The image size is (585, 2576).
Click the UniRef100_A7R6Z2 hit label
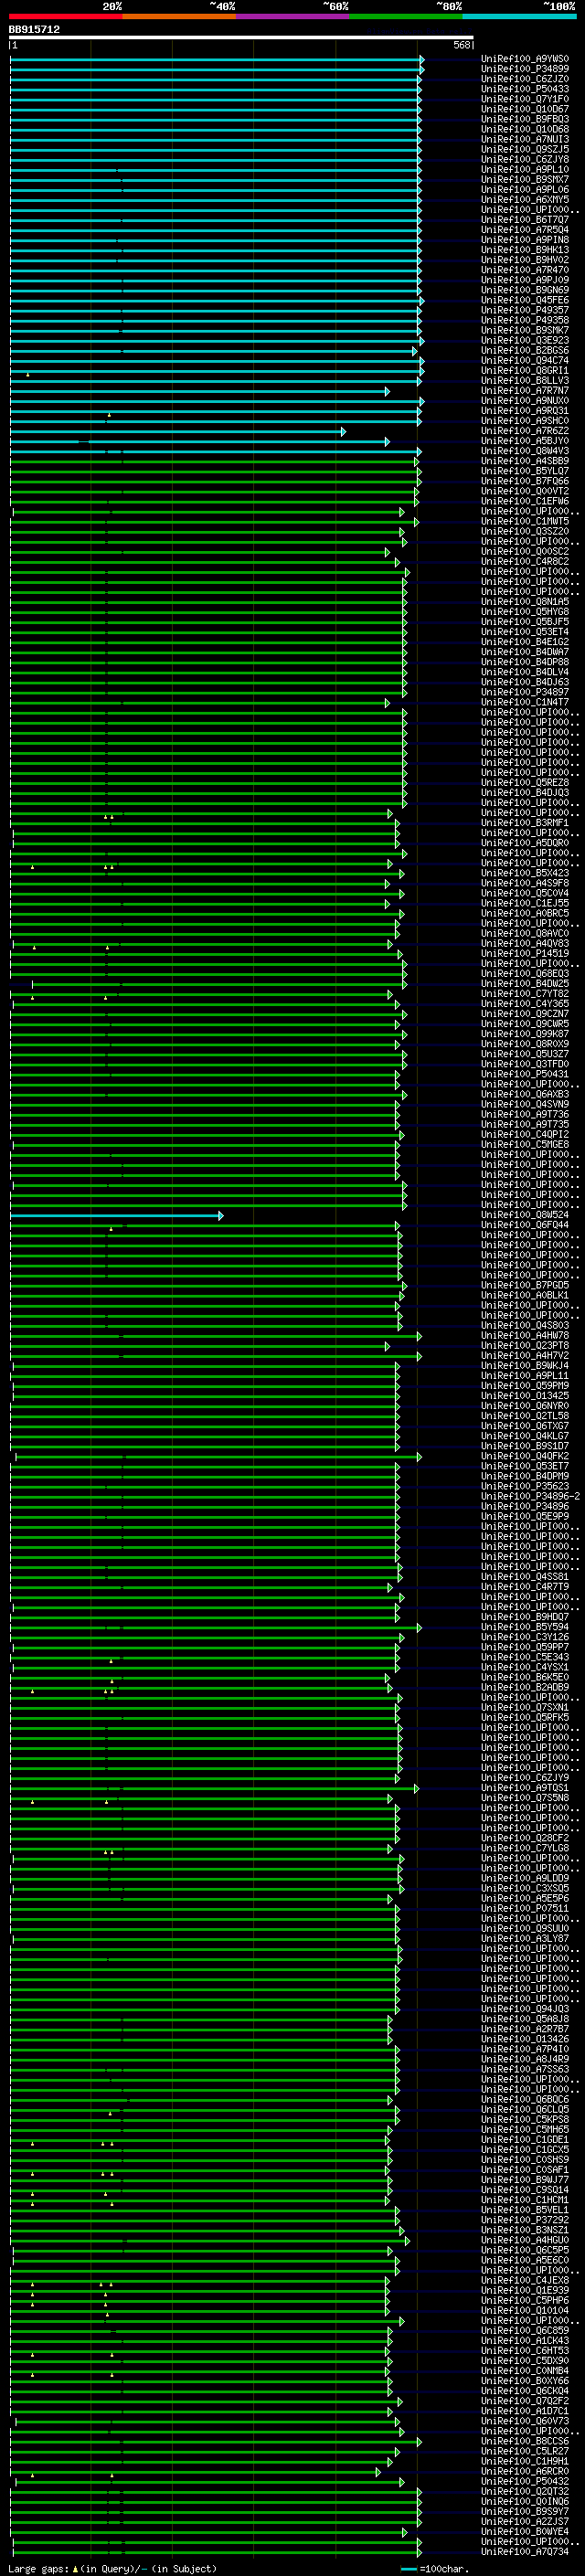[x=525, y=431]
